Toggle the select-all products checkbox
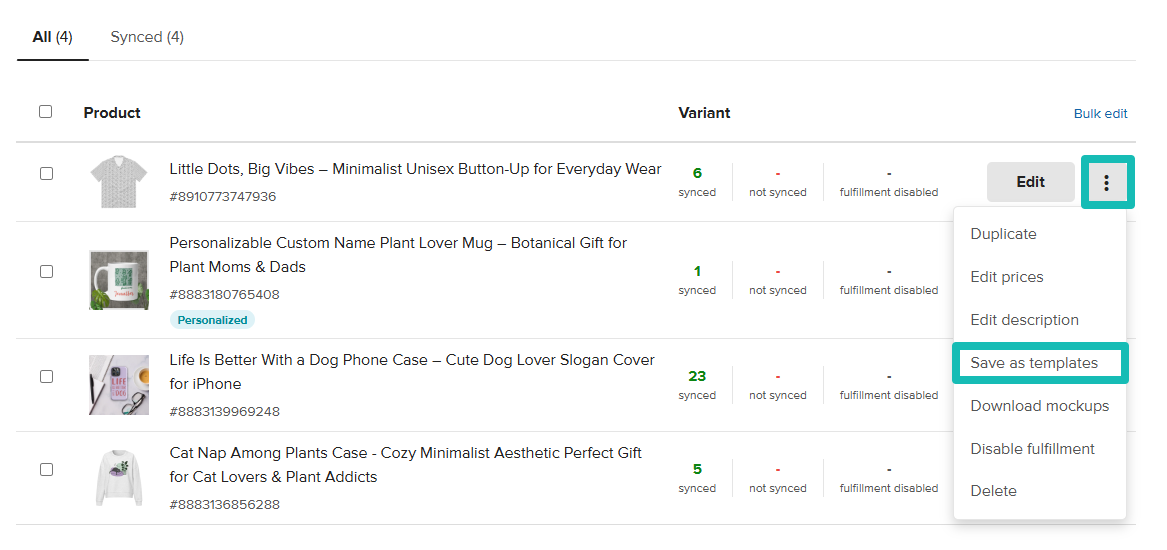Viewport: 1167px width, 550px height. pos(46,112)
